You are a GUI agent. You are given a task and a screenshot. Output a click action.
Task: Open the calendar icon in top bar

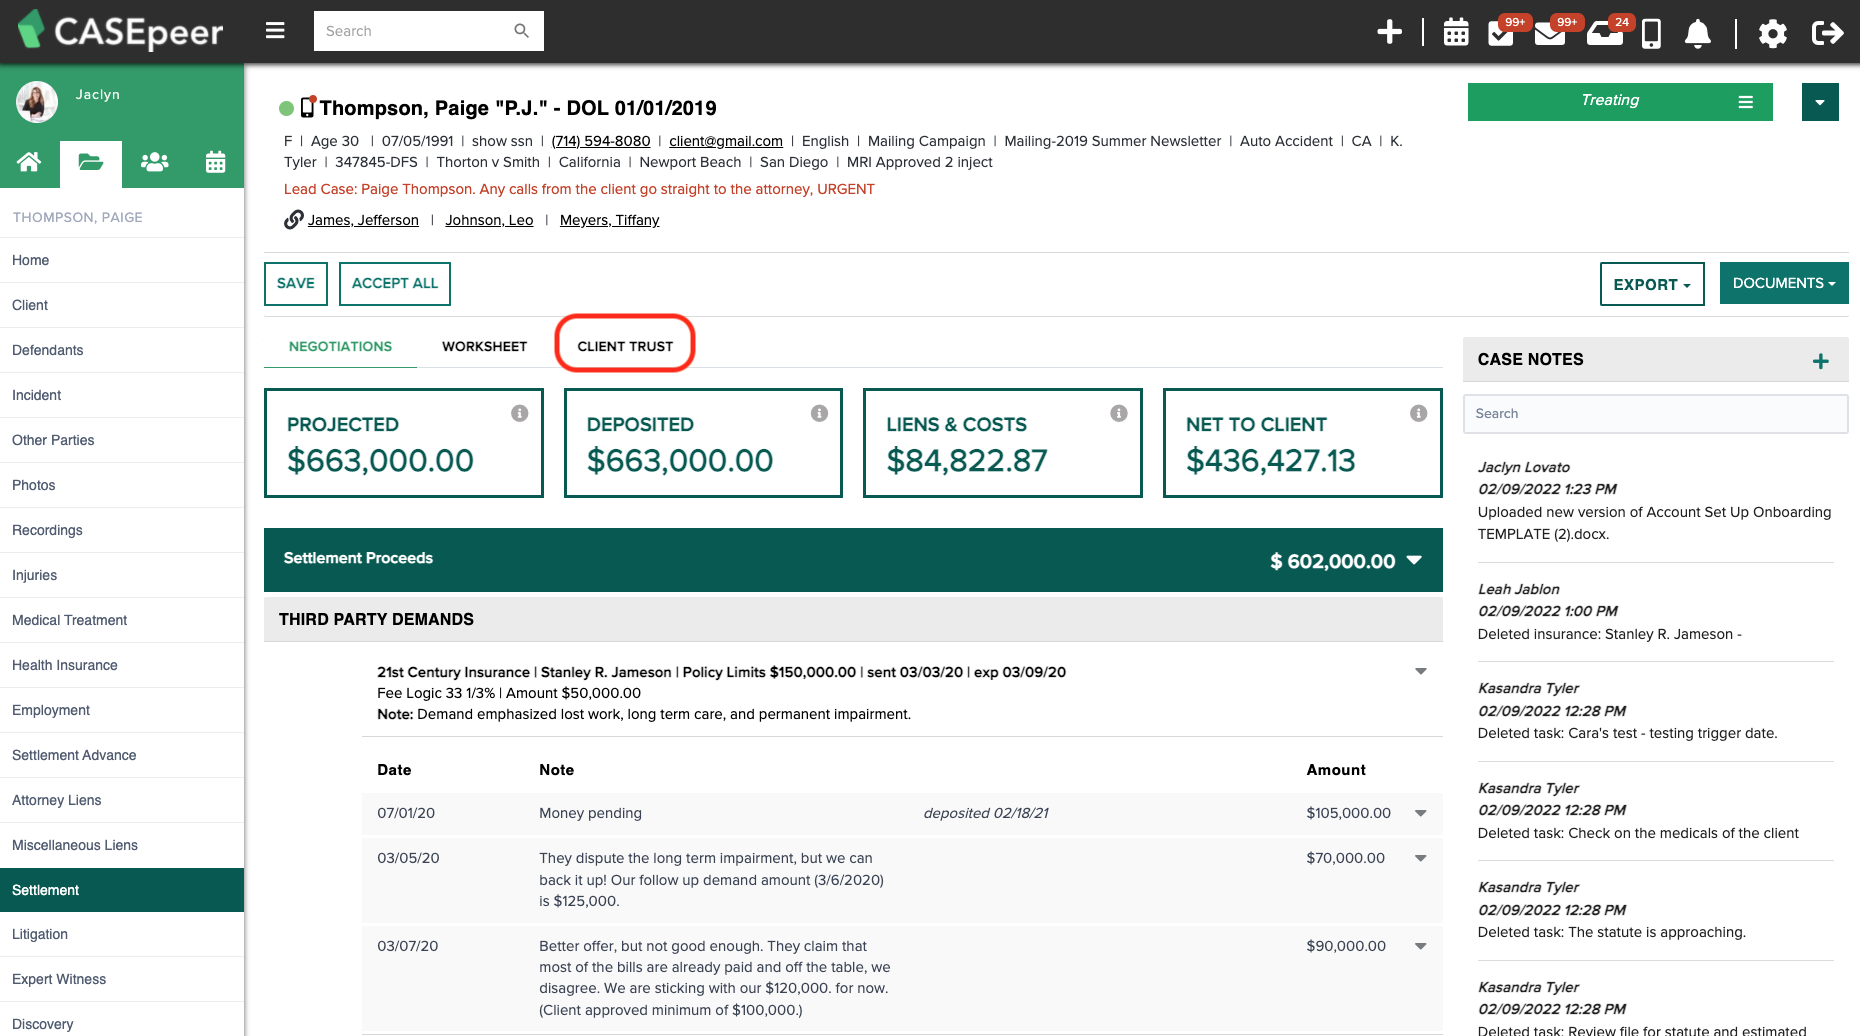[x=1456, y=33]
